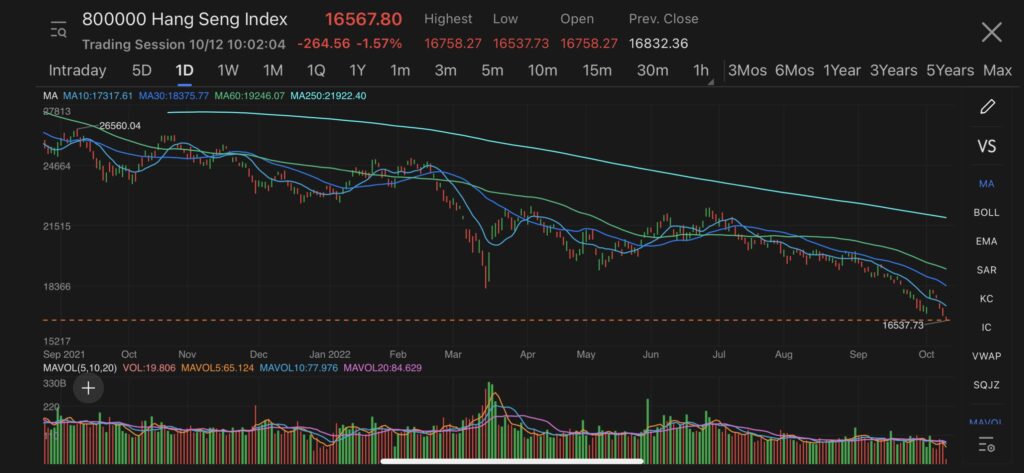Viewport: 1024px width, 473px height.
Task: Click the current price 16567.80
Action: tap(364, 20)
